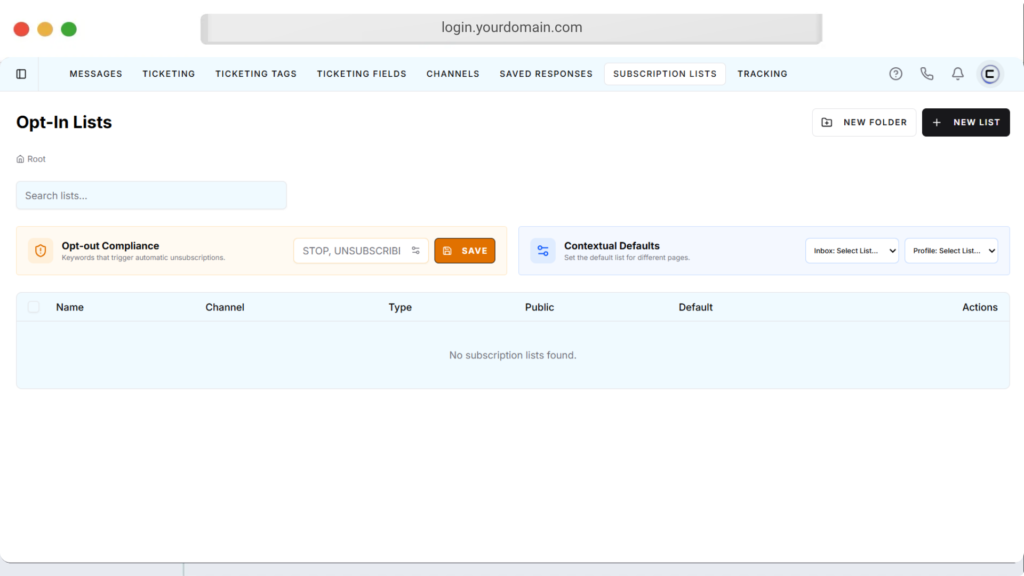The image size is (1024, 576).
Task: Select the Tracking tab
Action: (x=762, y=74)
